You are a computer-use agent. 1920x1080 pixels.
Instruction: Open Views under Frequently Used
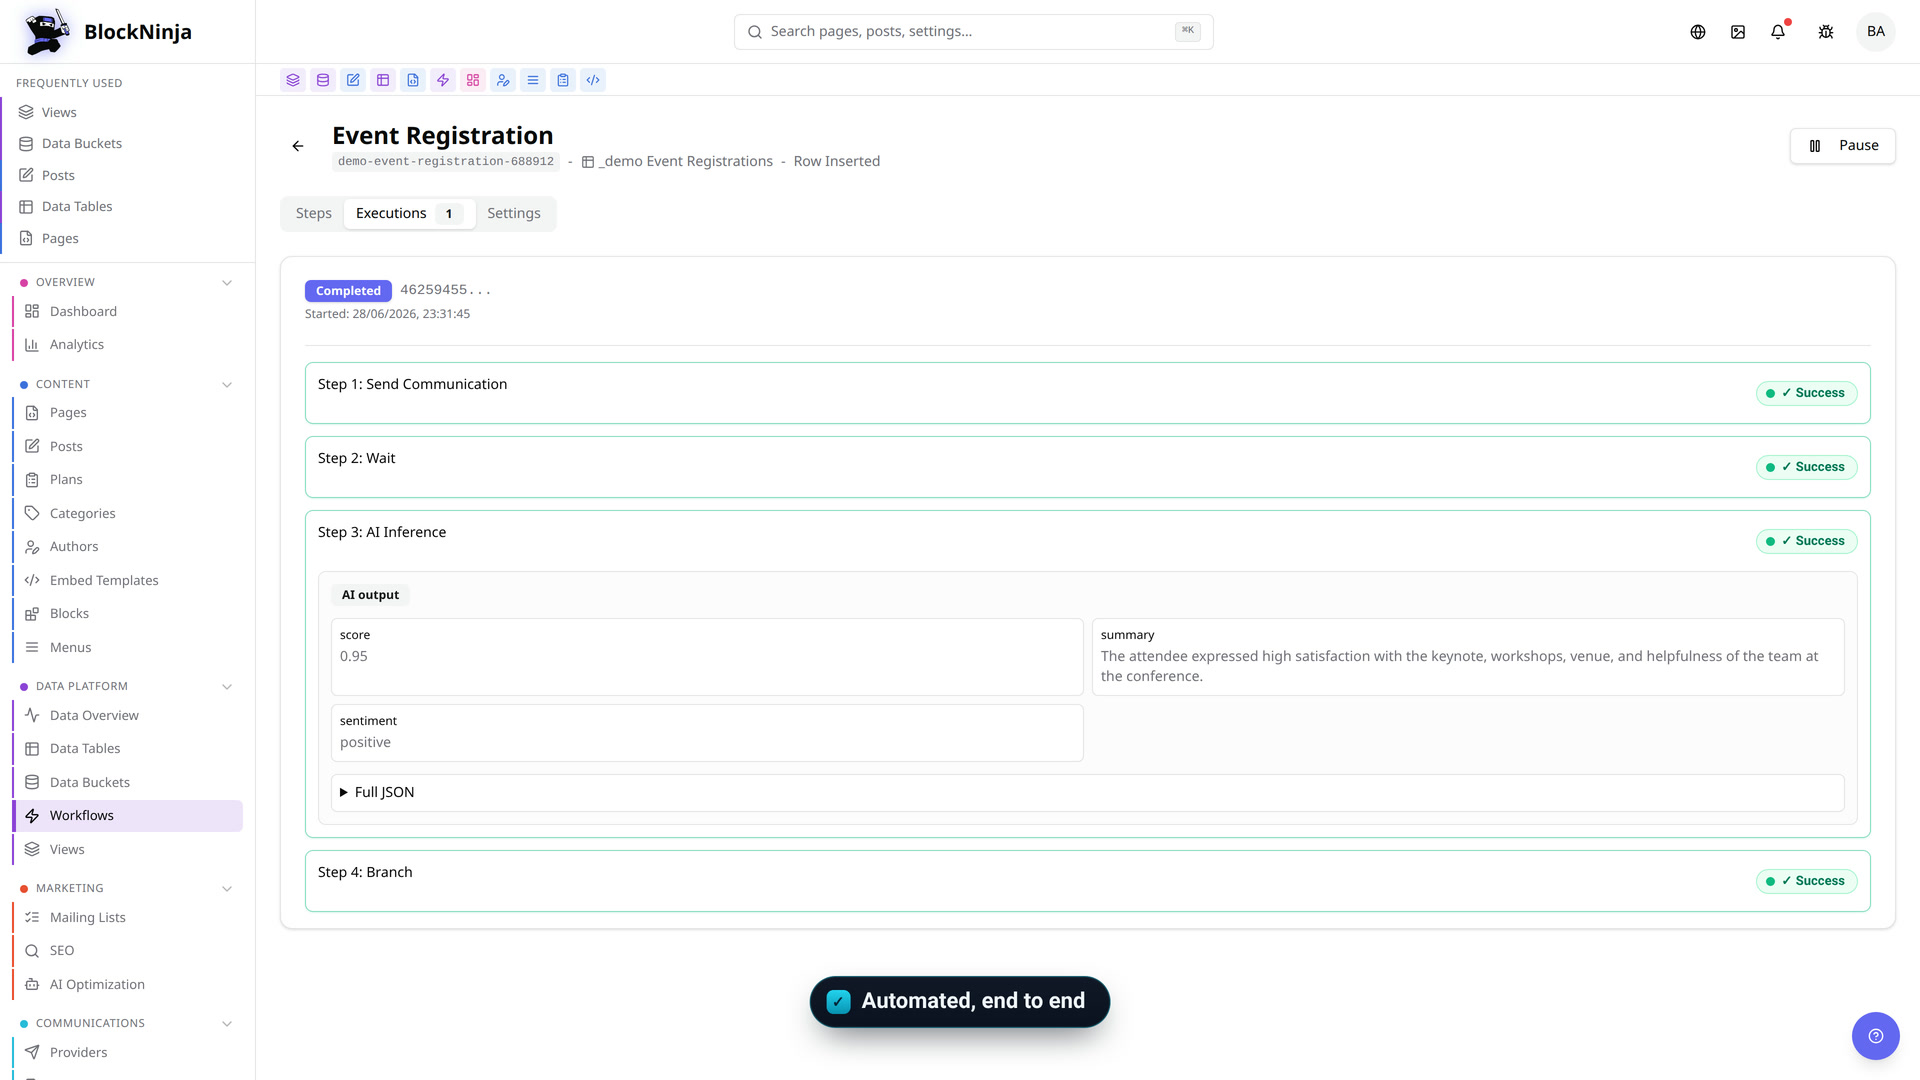[x=128, y=113]
